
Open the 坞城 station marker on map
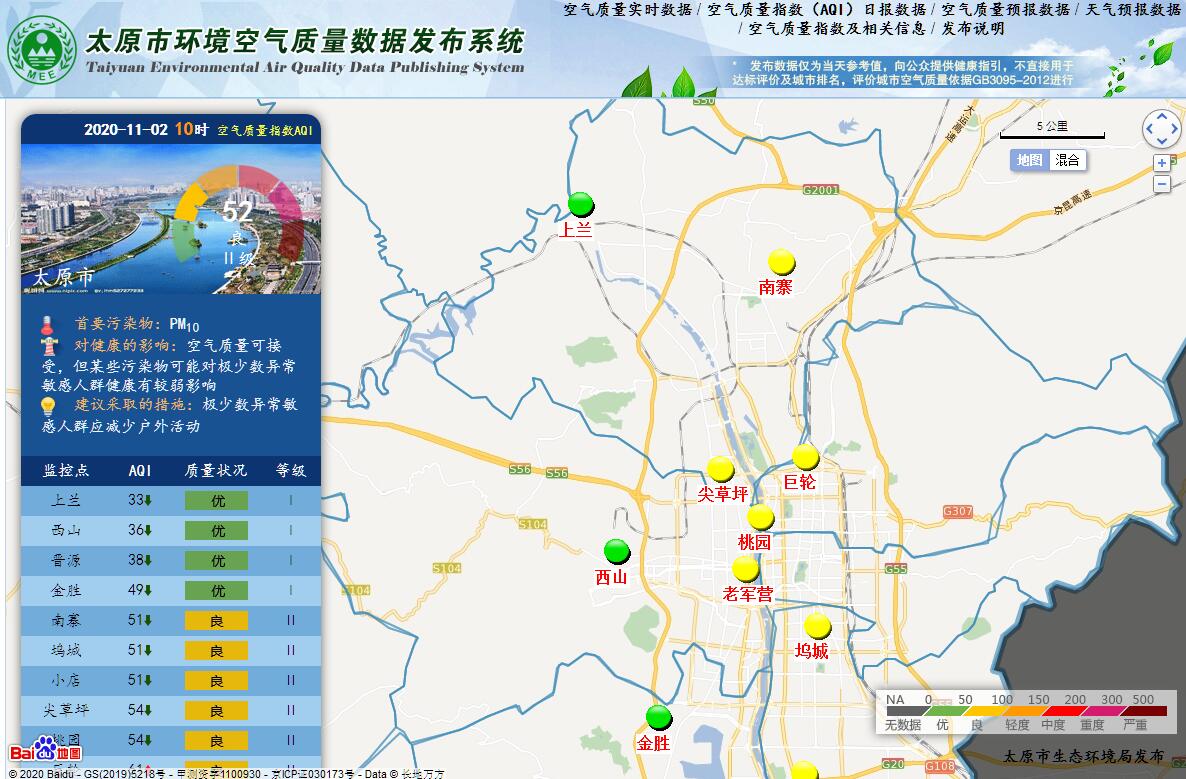pos(818,627)
